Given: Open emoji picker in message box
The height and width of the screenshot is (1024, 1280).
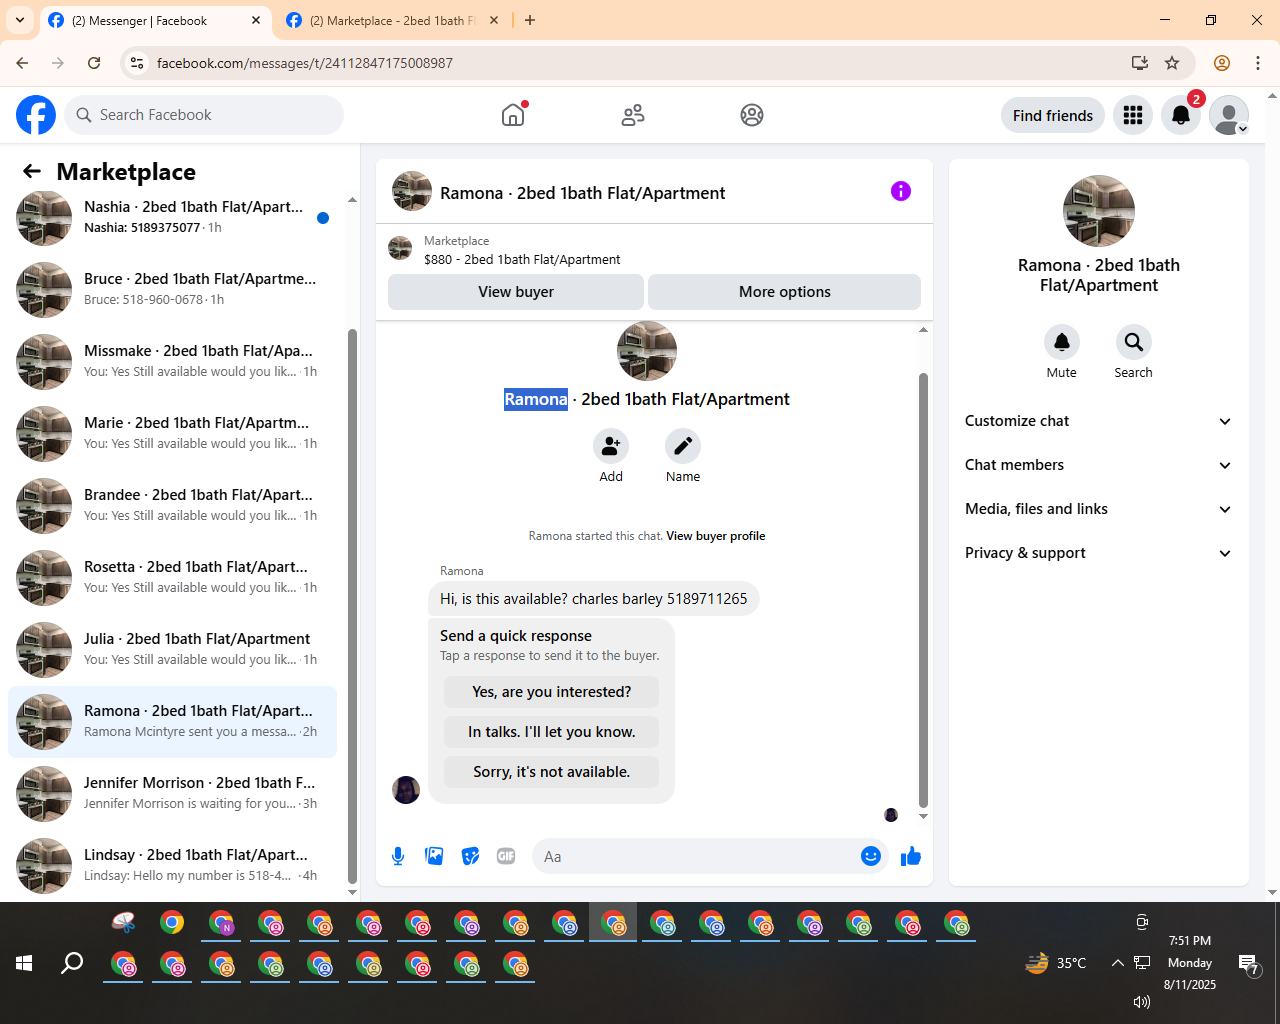Looking at the screenshot, I should [871, 856].
